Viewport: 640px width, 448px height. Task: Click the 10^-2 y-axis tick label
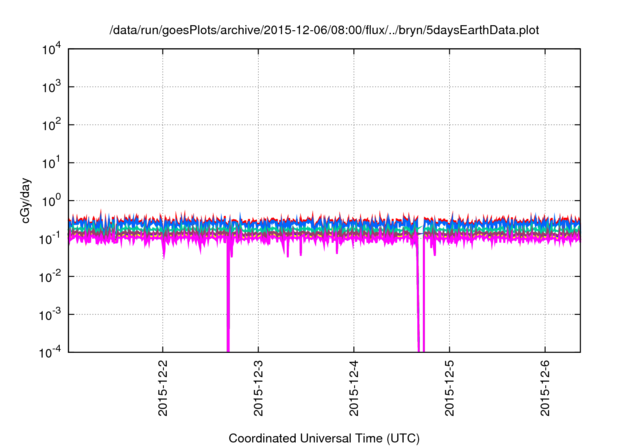51,277
